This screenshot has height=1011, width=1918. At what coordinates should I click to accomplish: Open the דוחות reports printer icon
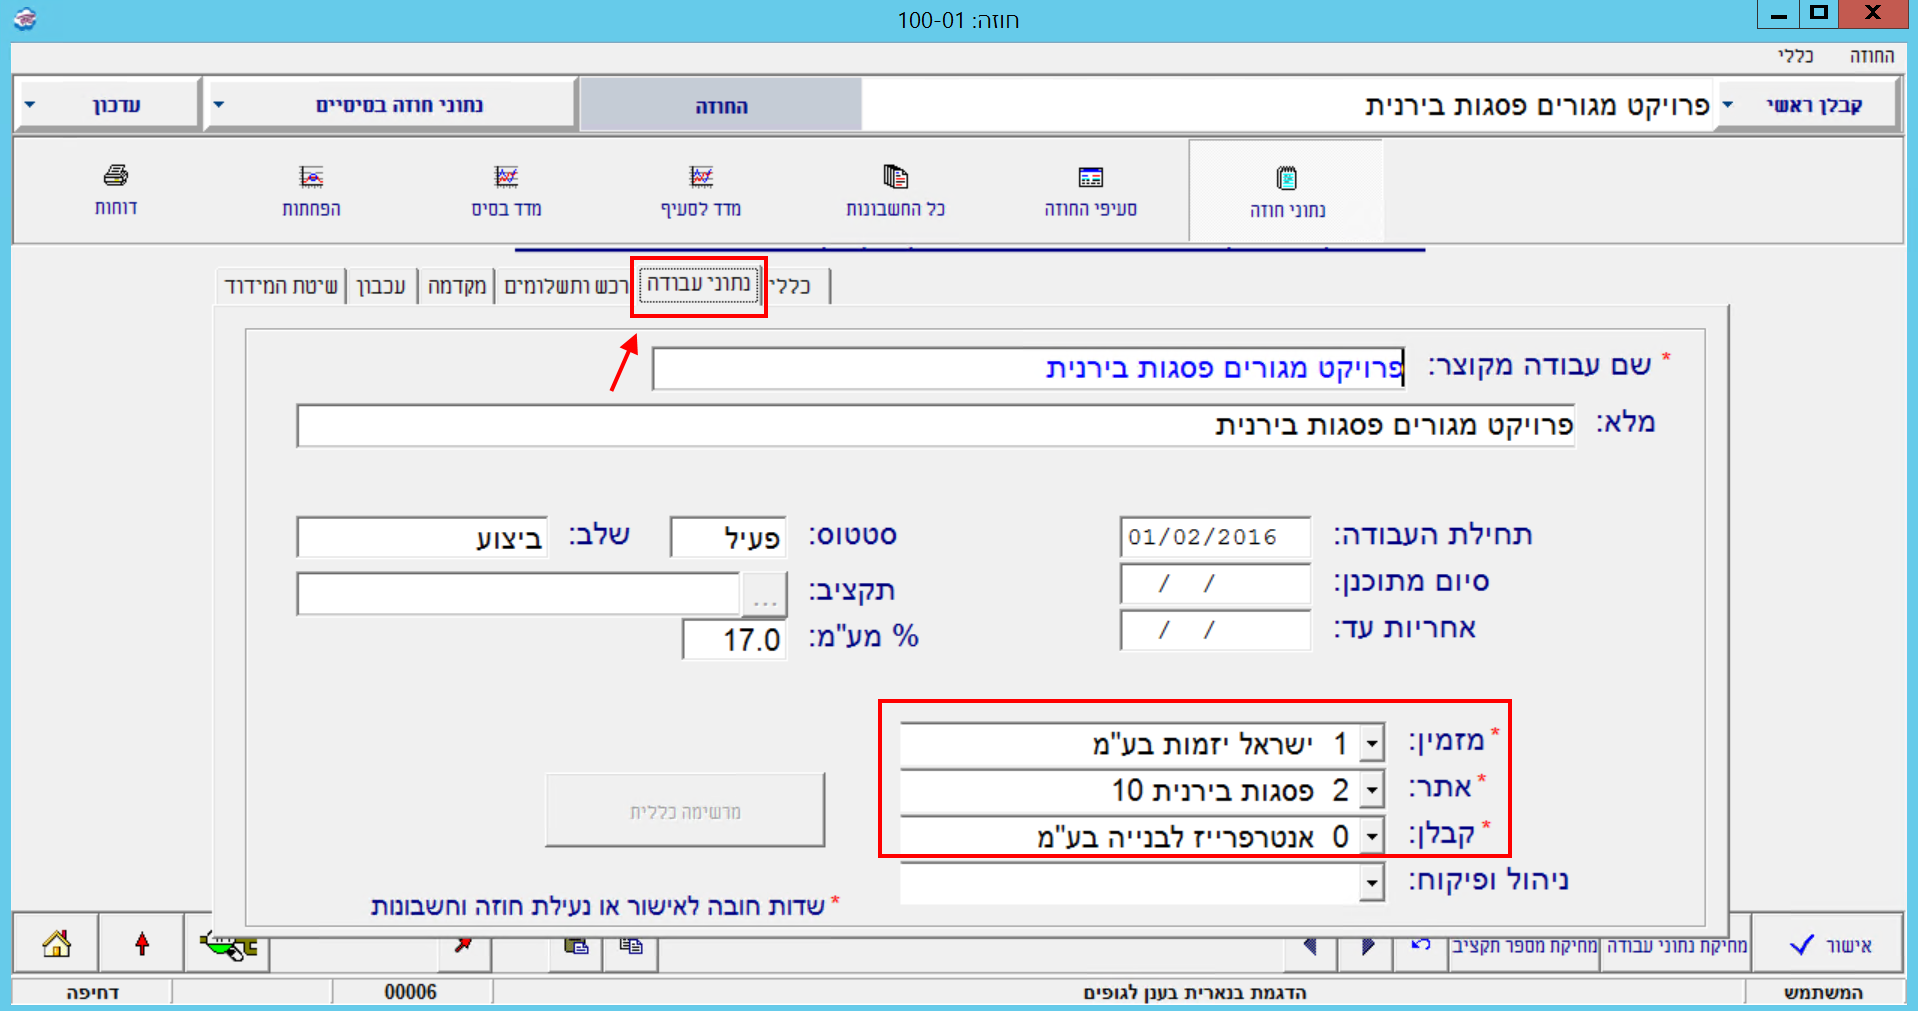116,177
